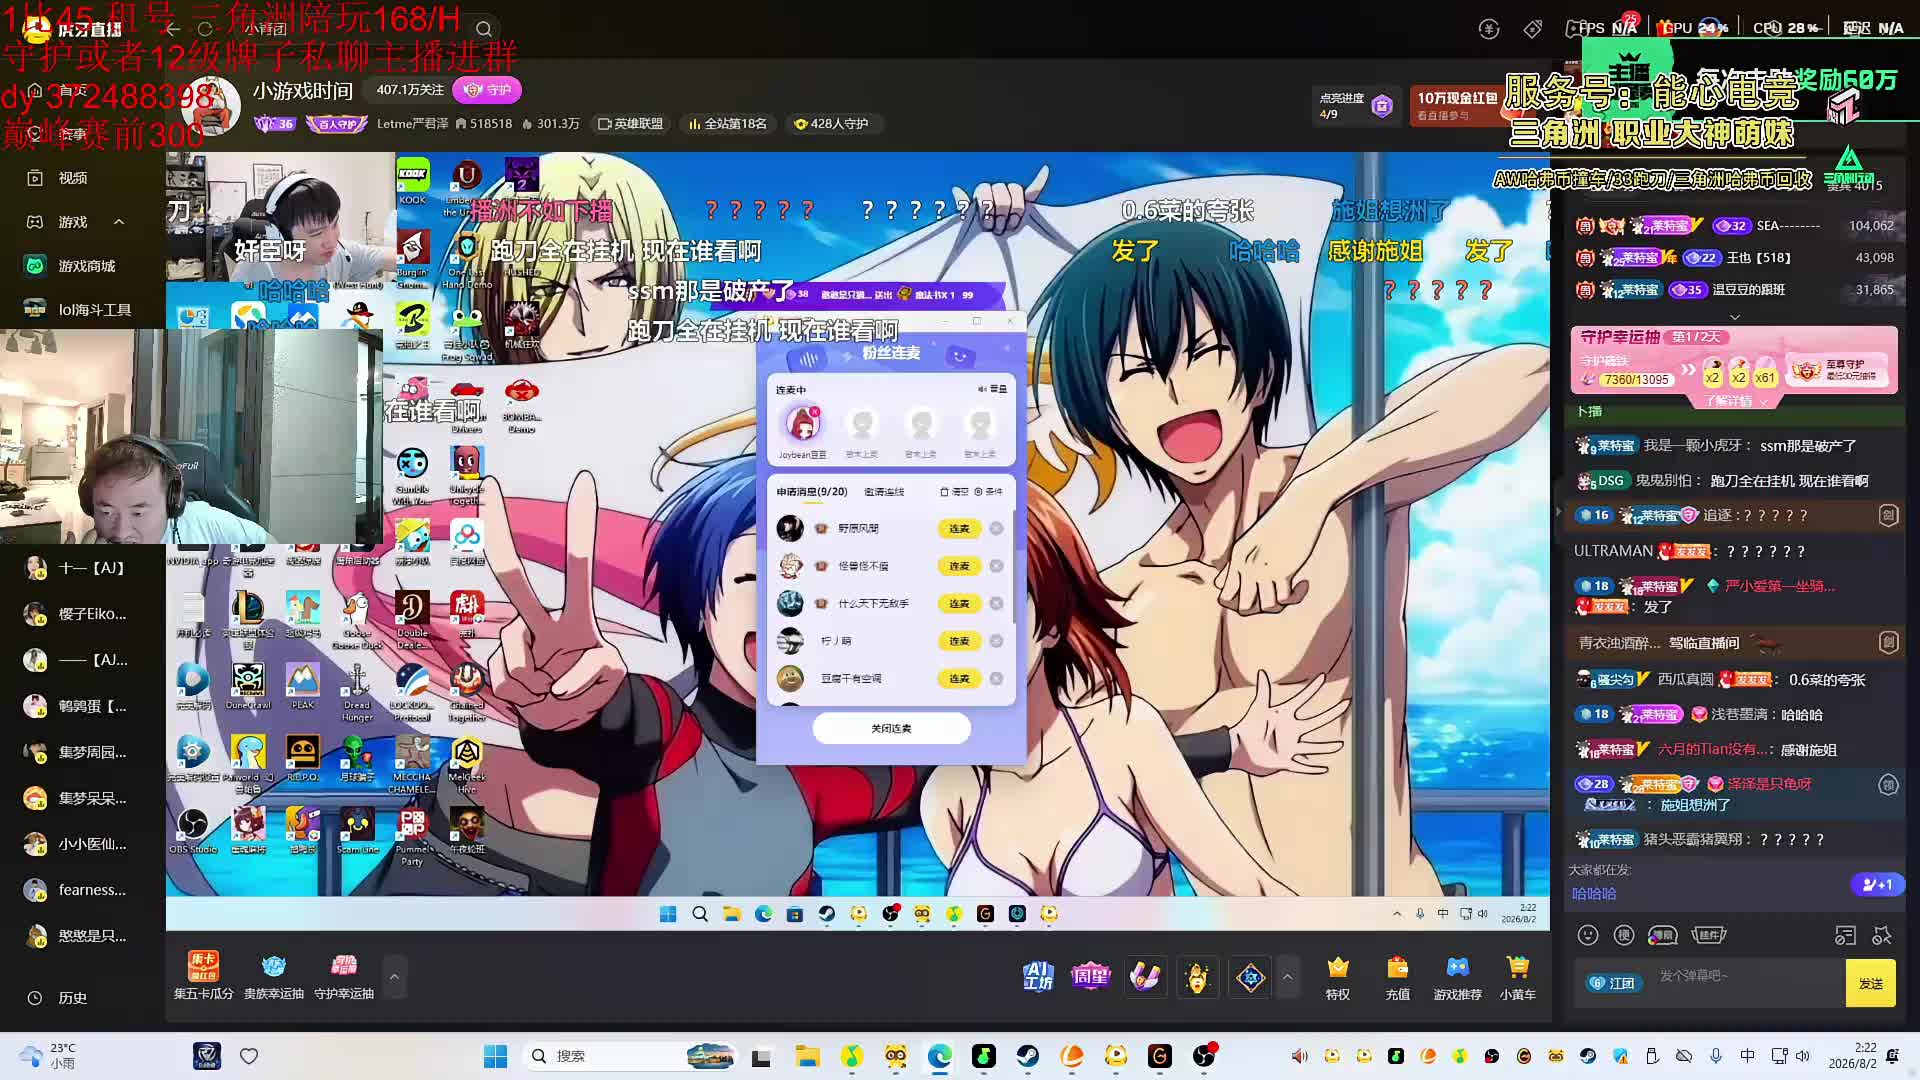This screenshot has width=1920, height=1080.
Task: Open the emoji picker in chat
Action: 1588,935
